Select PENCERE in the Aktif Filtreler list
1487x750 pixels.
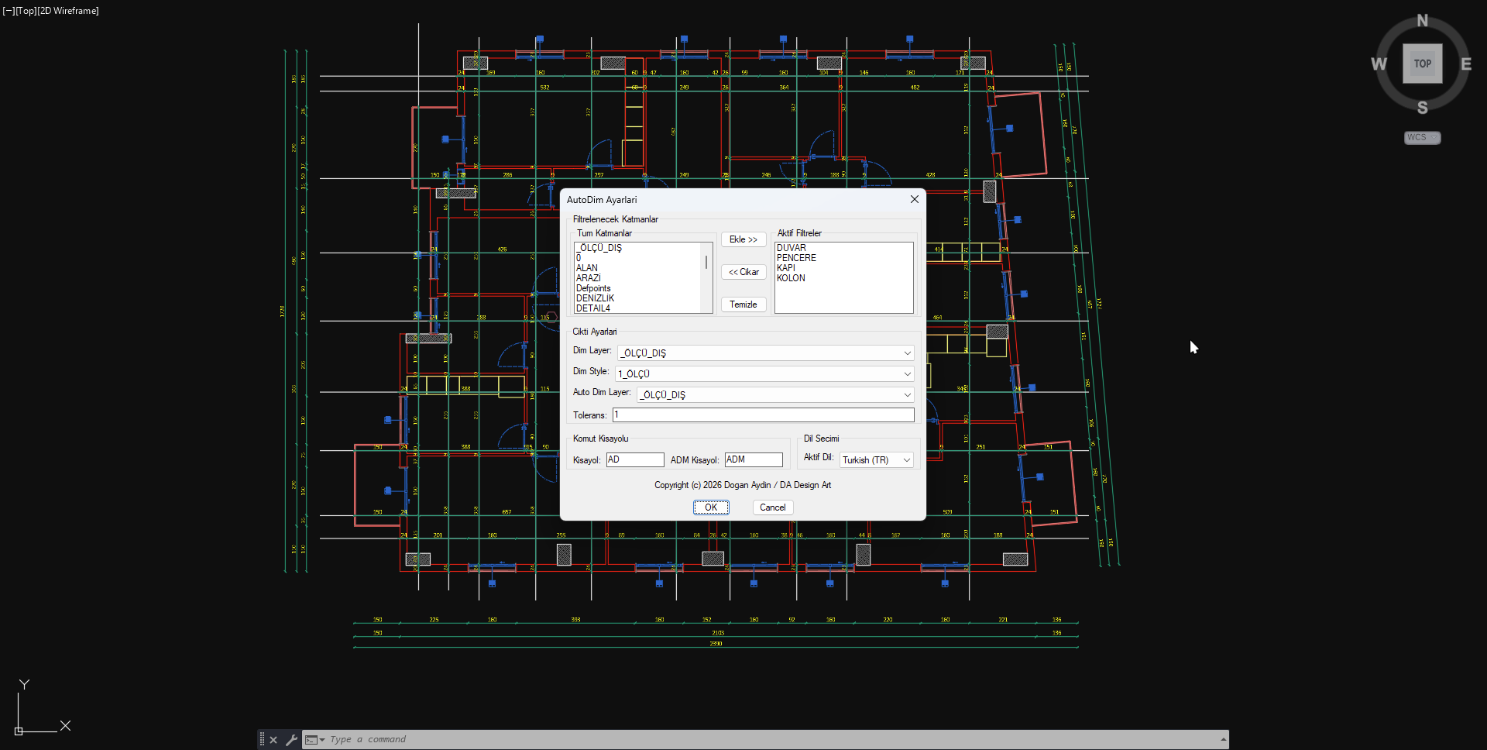click(x=796, y=258)
